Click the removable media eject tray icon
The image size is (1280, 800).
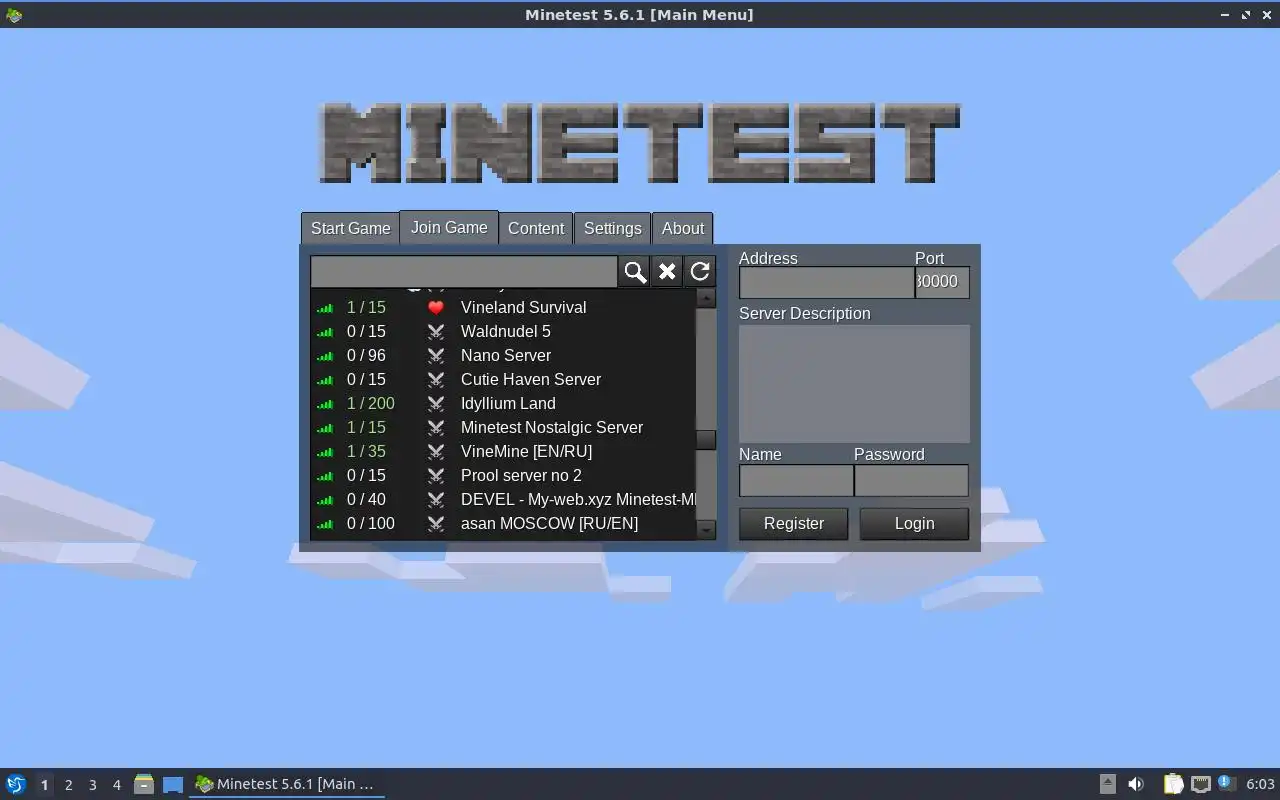click(1108, 784)
